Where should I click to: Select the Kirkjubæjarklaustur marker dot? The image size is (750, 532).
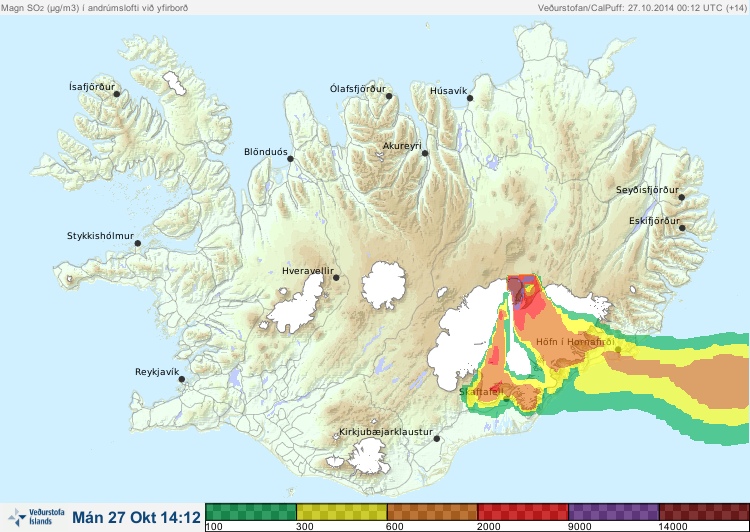click(436, 439)
